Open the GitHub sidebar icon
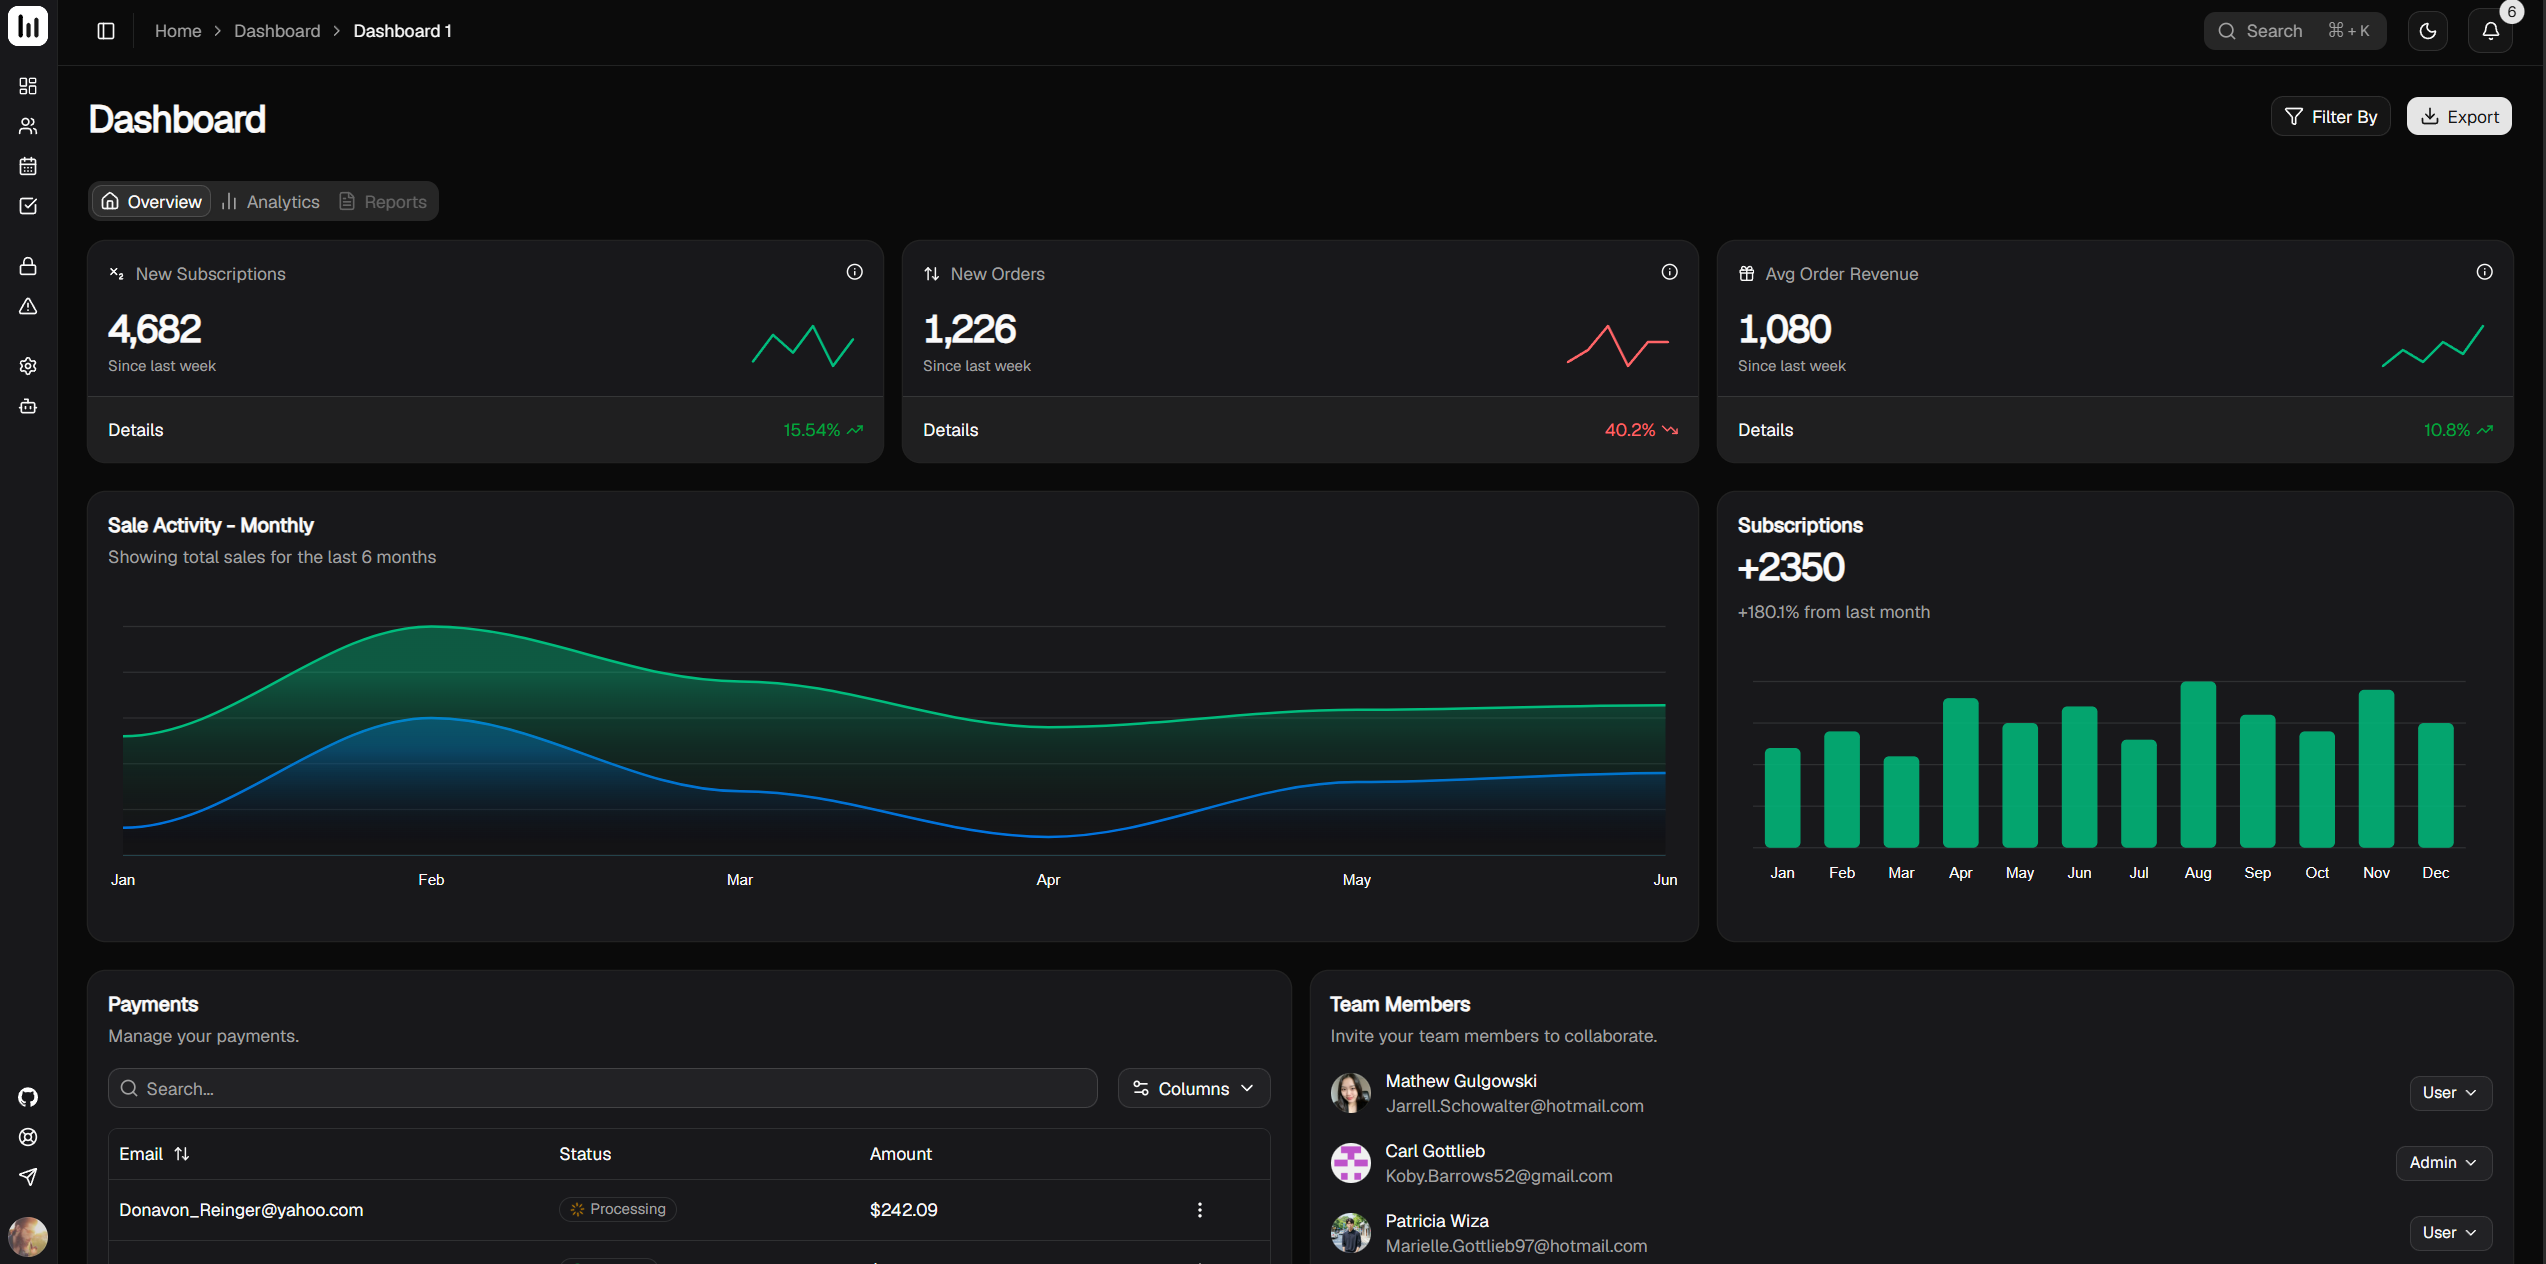 [28, 1097]
